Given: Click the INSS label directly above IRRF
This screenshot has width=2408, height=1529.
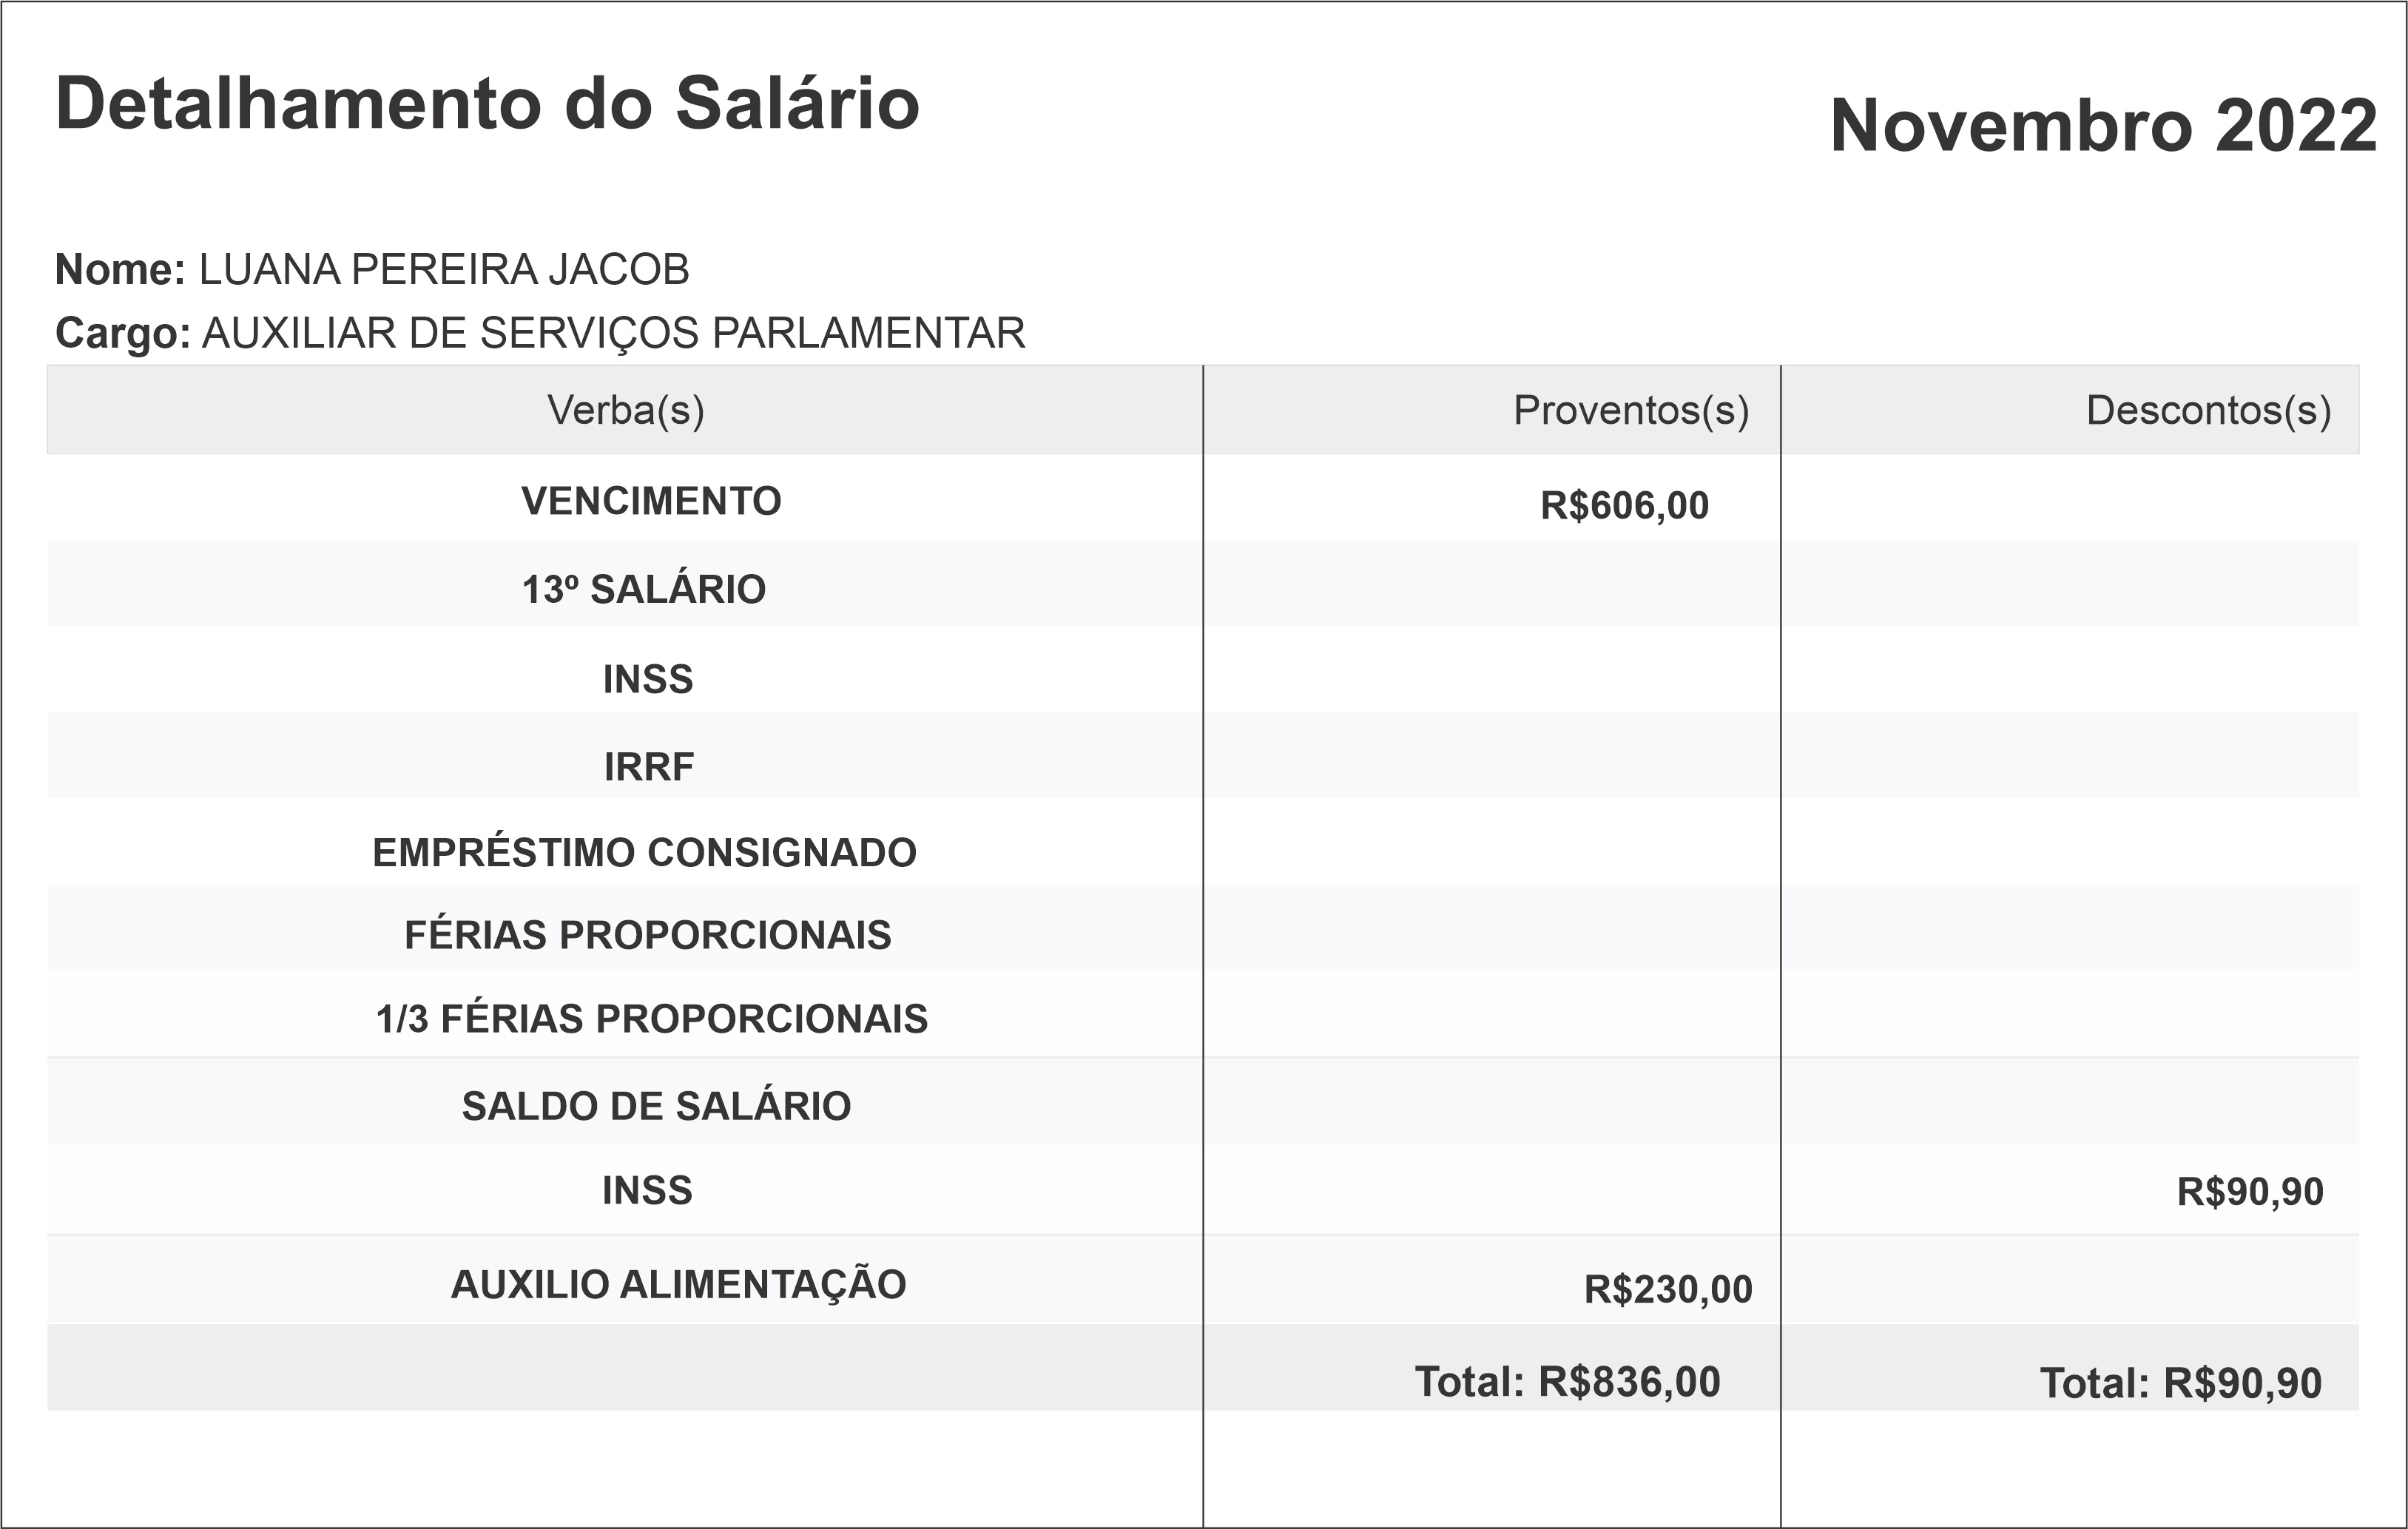Looking at the screenshot, I should [x=647, y=680].
